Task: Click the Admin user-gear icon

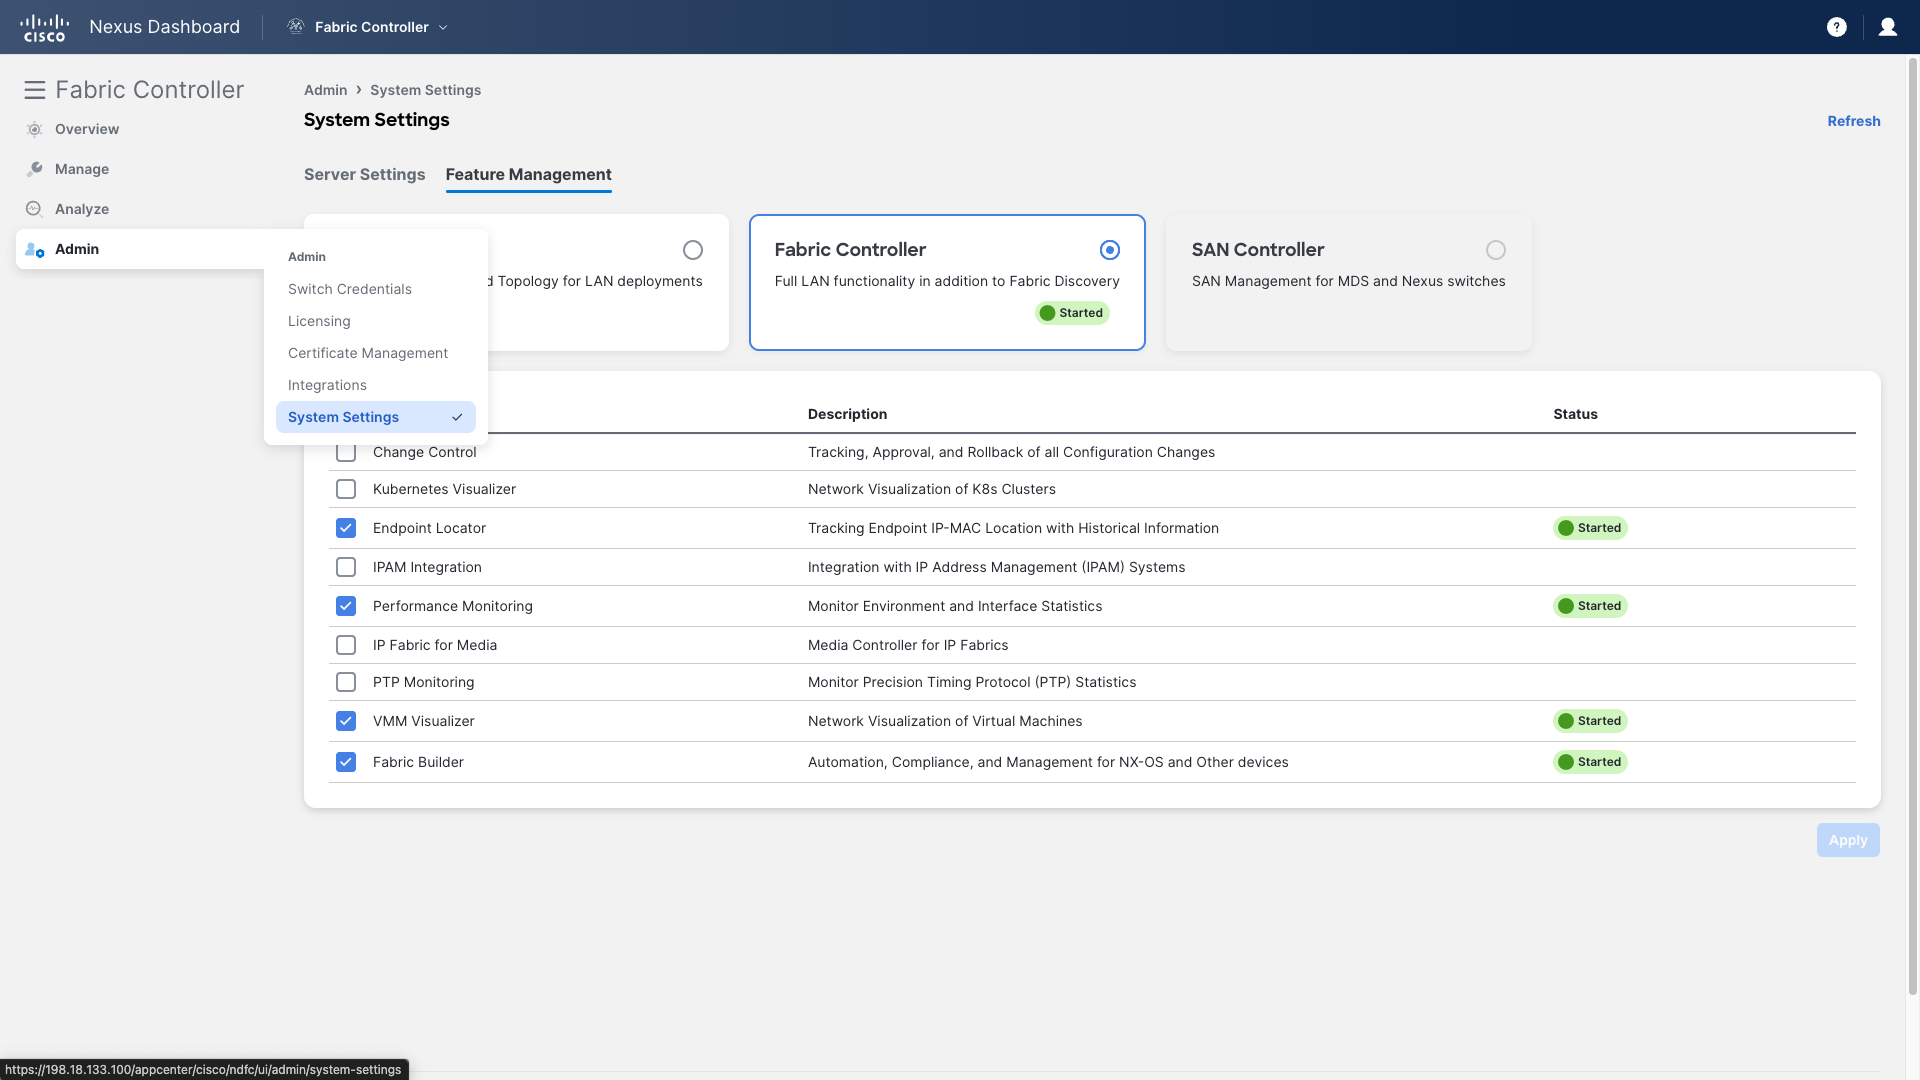Action: [34, 249]
